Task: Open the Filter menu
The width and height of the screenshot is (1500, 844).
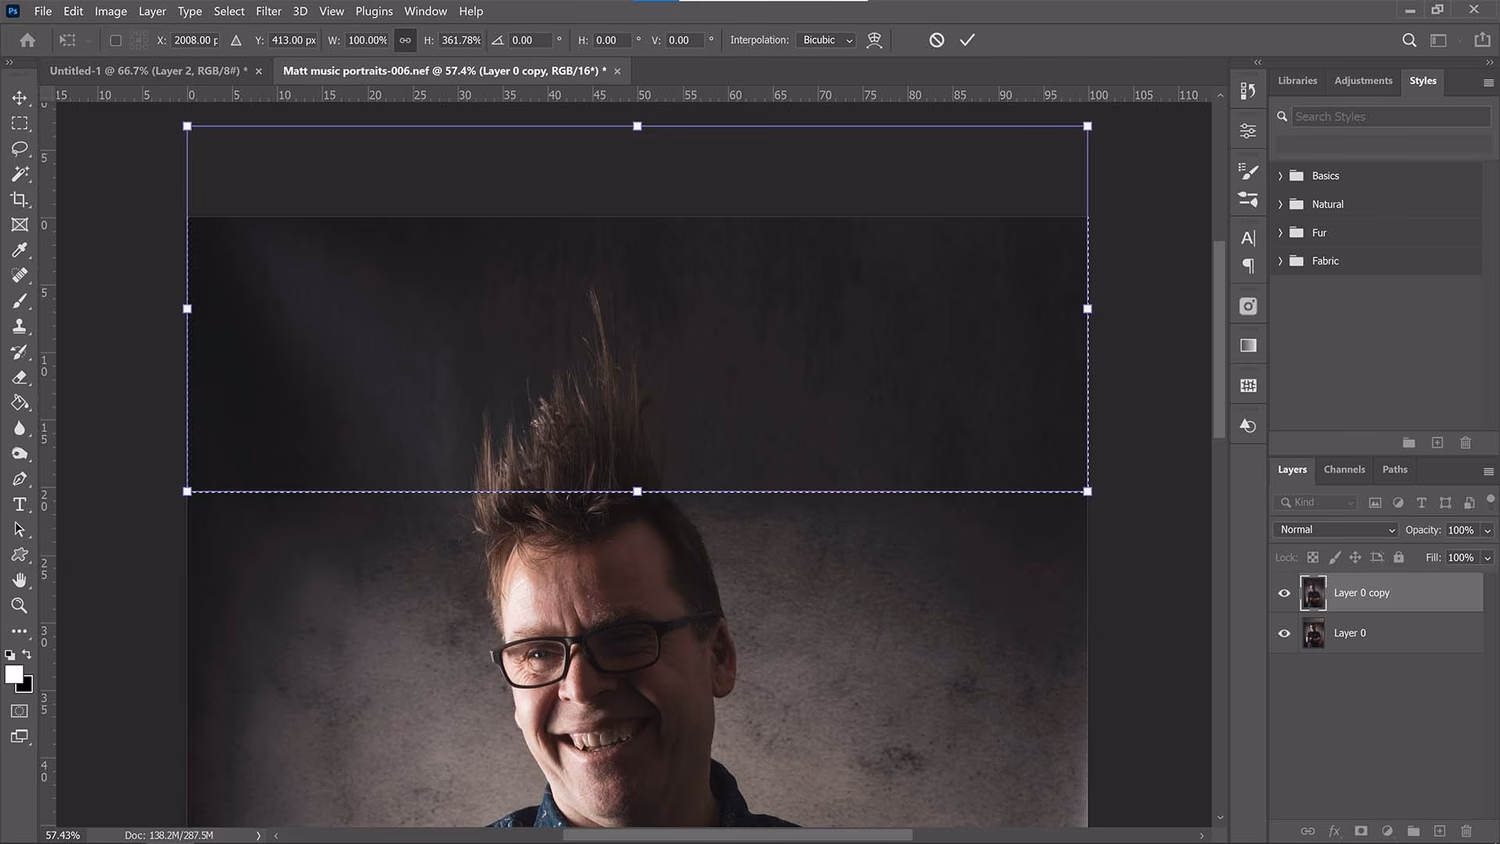Action: (x=268, y=11)
